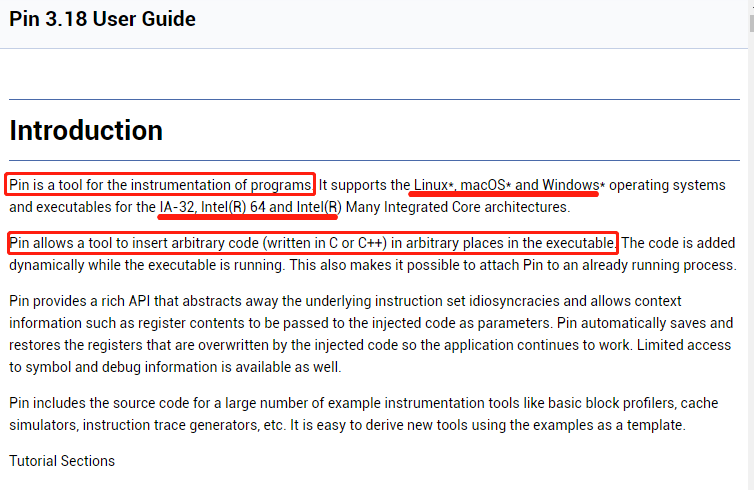Click the boxed sentence starting "Pin allows a tool"
This screenshot has width=754, height=490.
tap(312, 243)
